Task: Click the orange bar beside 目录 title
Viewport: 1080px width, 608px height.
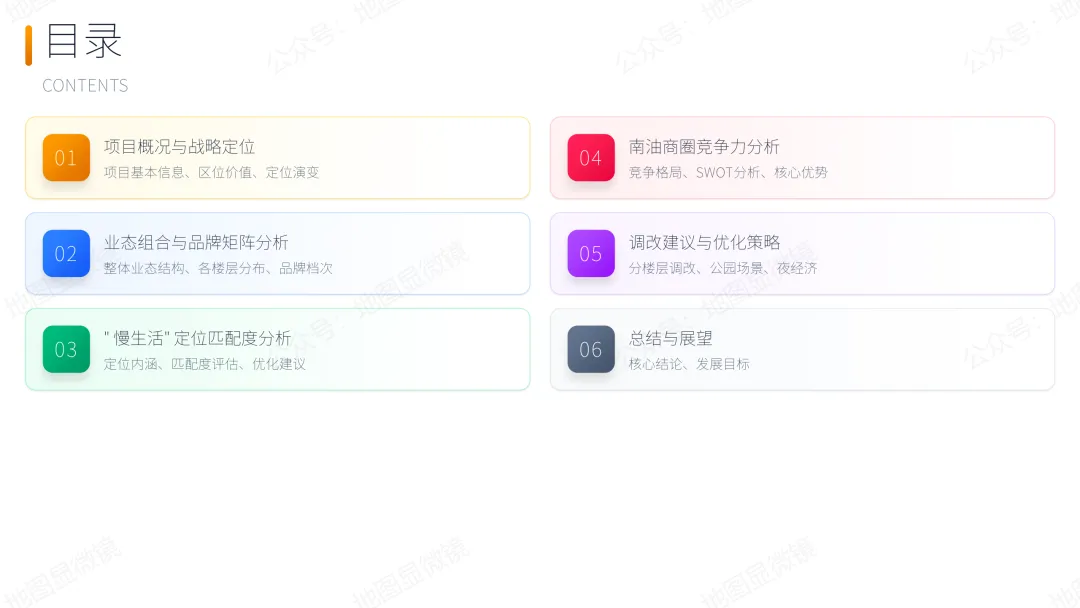Action: click(29, 45)
